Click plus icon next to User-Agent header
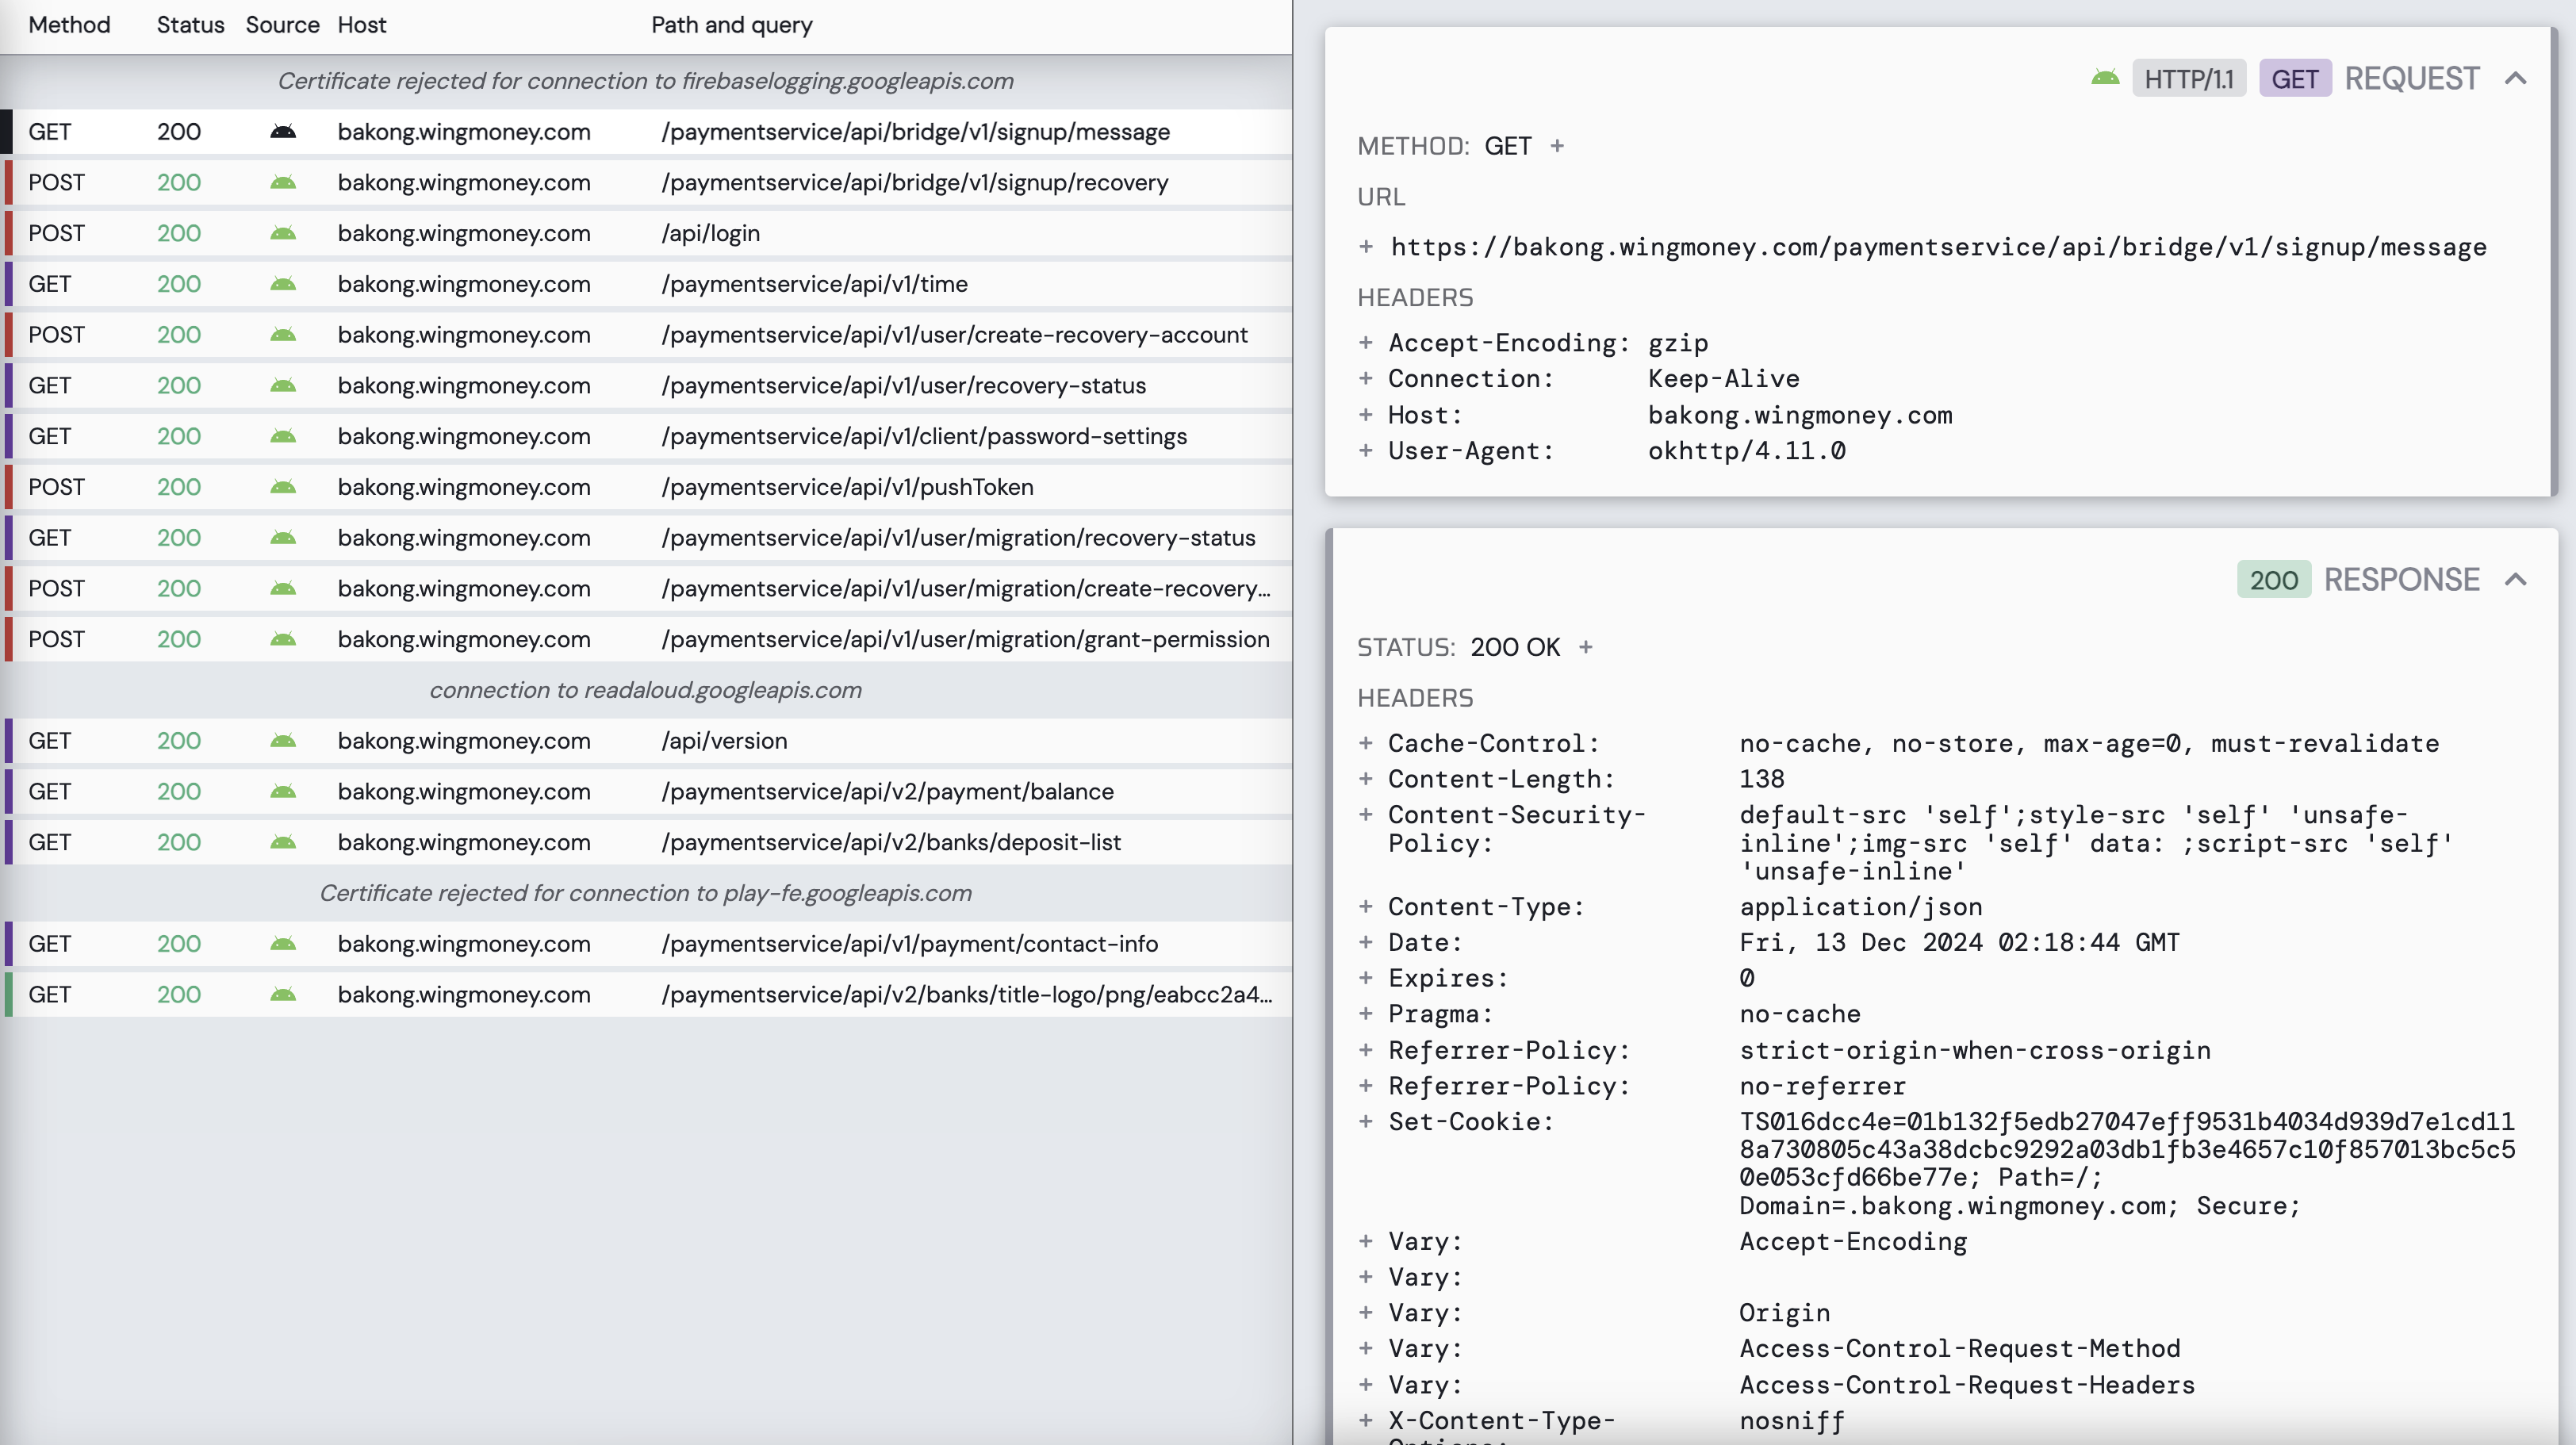Screen dimensions: 2576x1445 1366,451
